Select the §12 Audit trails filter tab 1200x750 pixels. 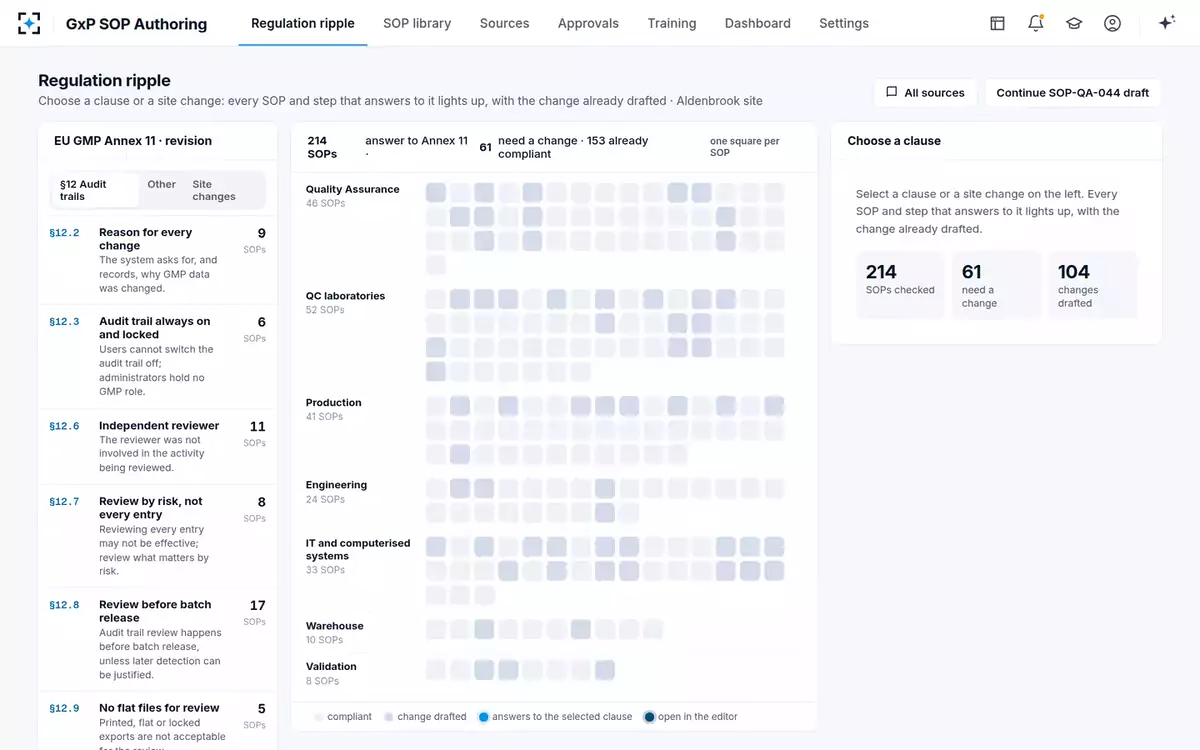[95, 190]
